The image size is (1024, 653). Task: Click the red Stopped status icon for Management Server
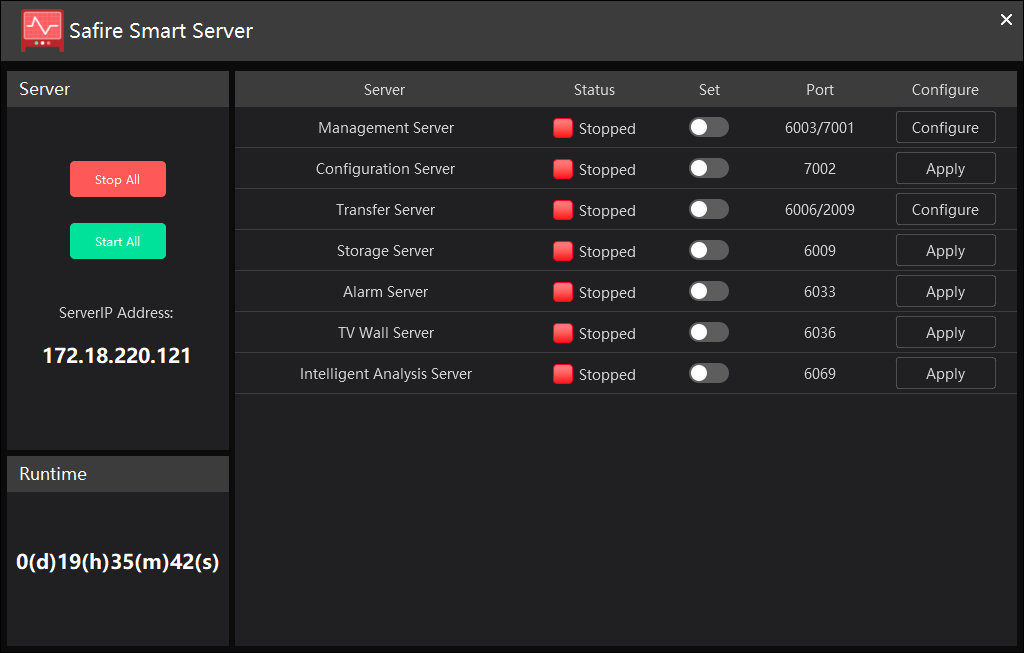pyautogui.click(x=563, y=128)
